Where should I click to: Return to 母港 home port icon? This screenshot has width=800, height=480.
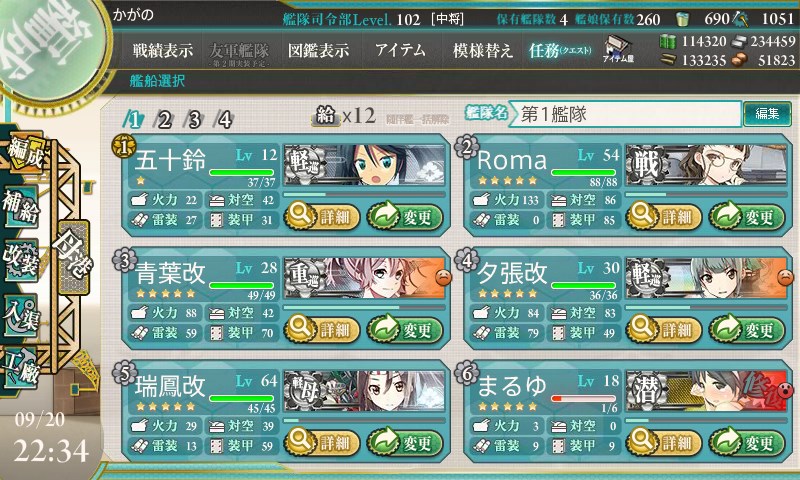pos(74,257)
